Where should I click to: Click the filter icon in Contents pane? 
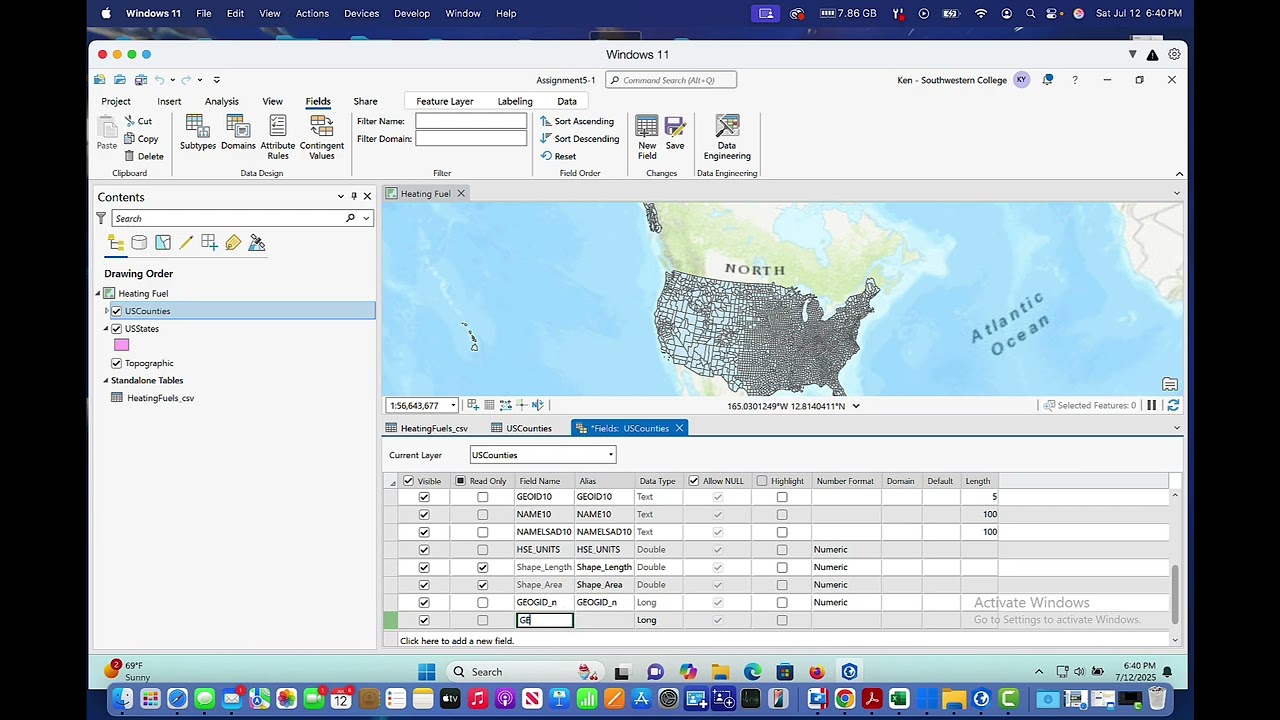[x=101, y=218]
